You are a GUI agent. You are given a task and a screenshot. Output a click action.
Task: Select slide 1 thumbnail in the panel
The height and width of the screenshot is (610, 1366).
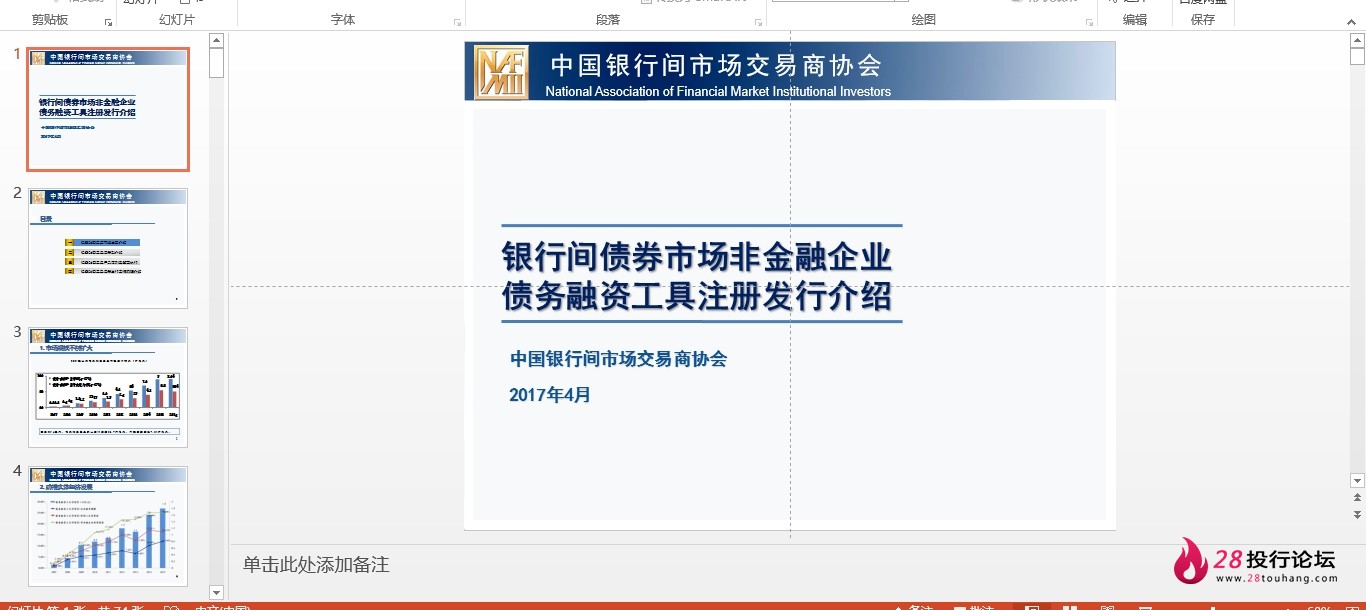point(108,109)
